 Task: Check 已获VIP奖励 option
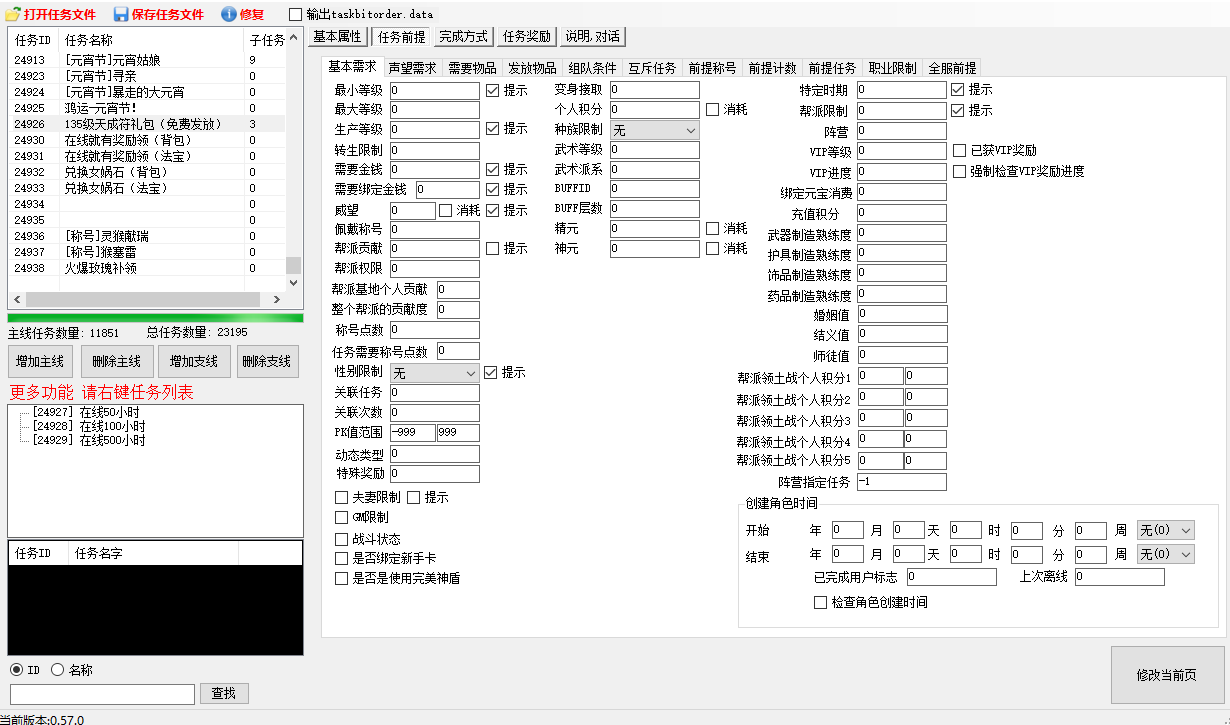pyautogui.click(x=960, y=151)
